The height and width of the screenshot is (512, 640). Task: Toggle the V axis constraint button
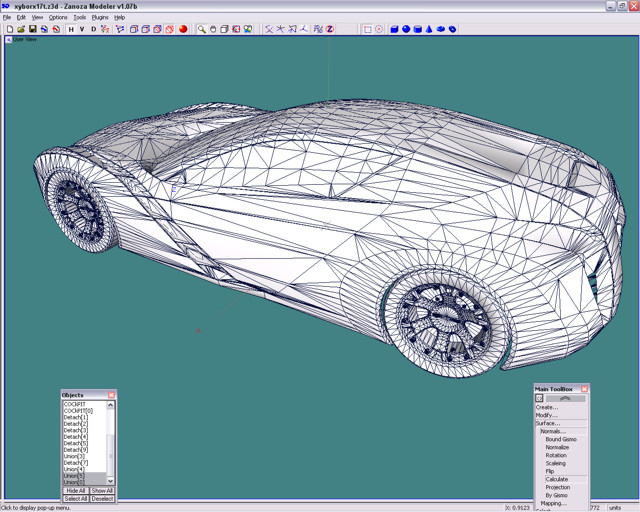tap(82, 29)
